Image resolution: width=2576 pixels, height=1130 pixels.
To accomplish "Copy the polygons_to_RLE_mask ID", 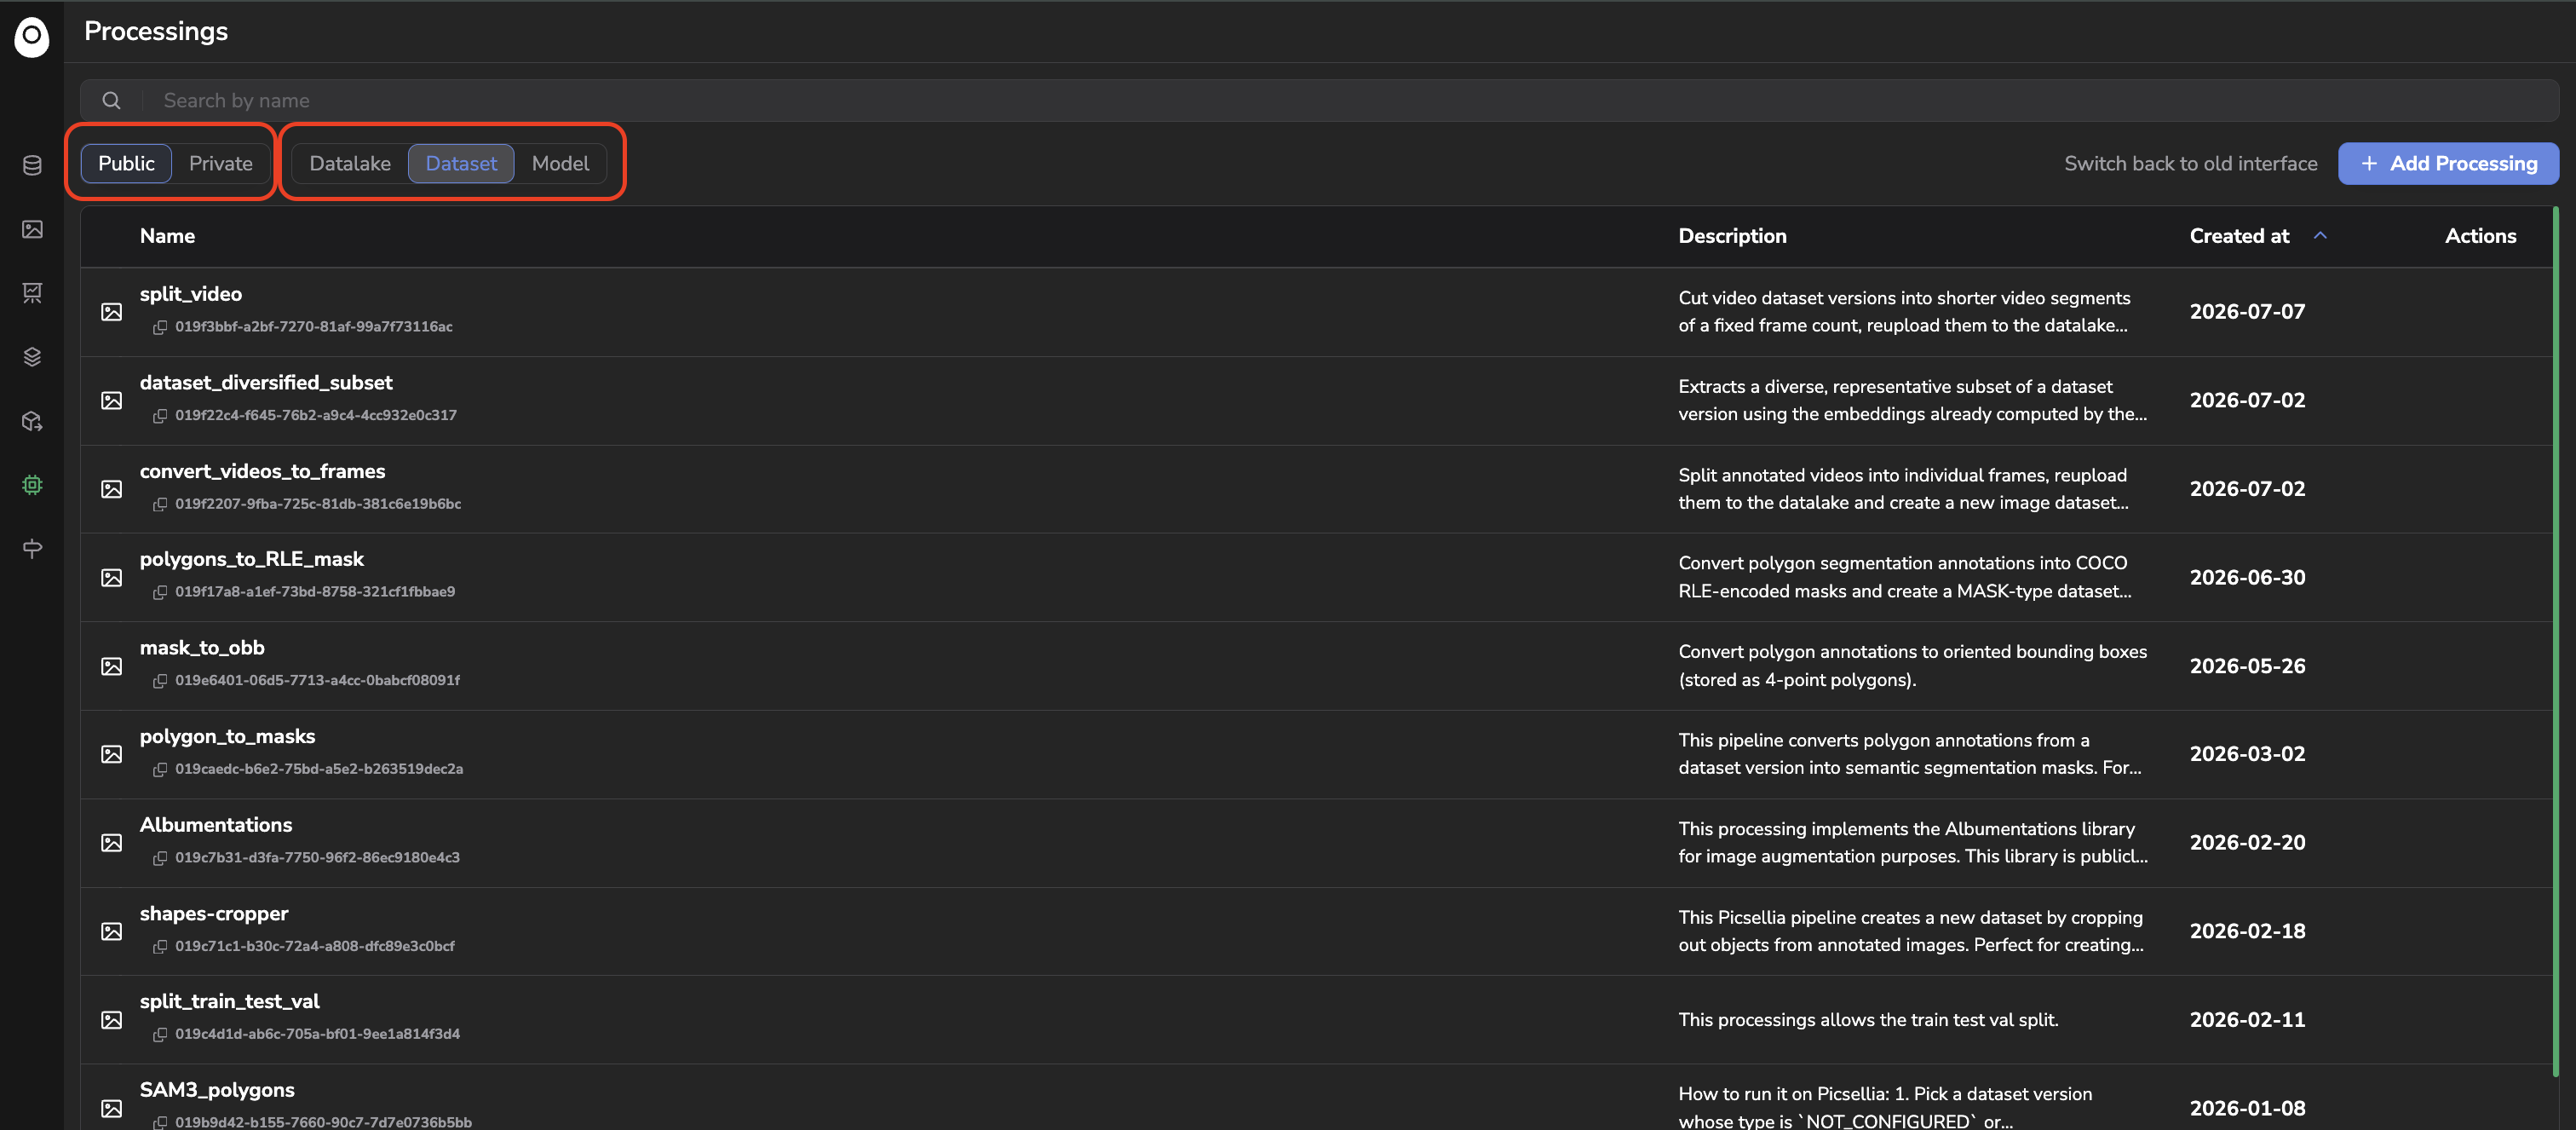I will (x=159, y=592).
